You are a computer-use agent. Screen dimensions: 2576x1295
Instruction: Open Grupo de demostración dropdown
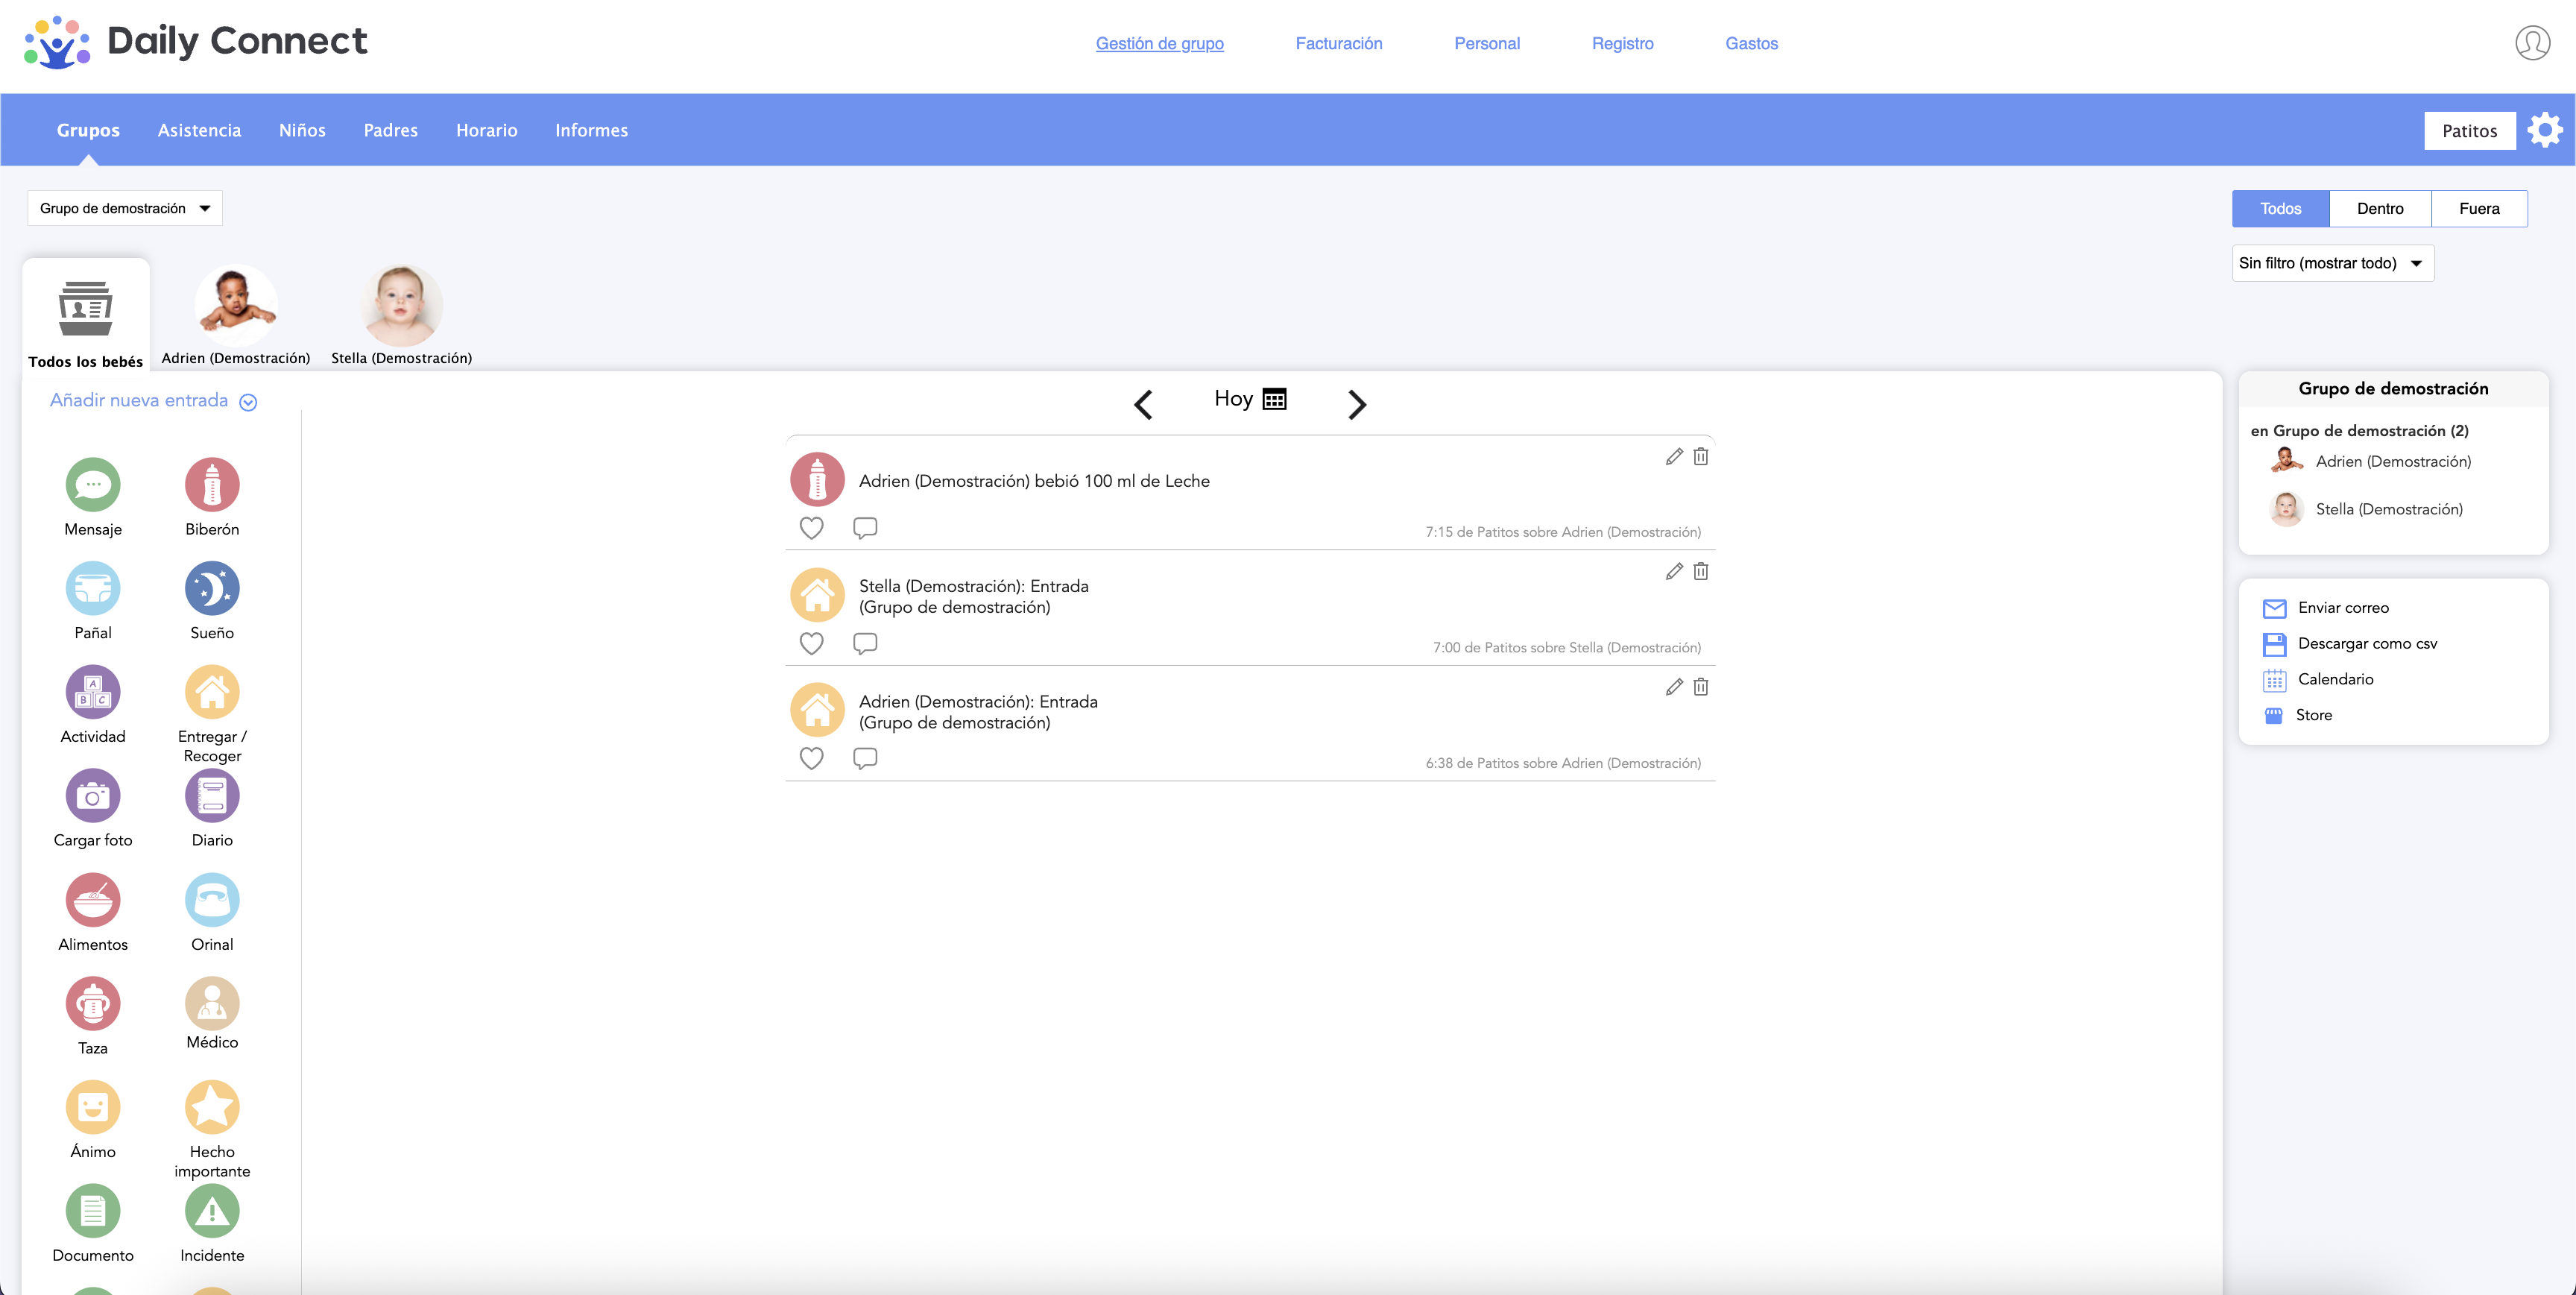125,208
